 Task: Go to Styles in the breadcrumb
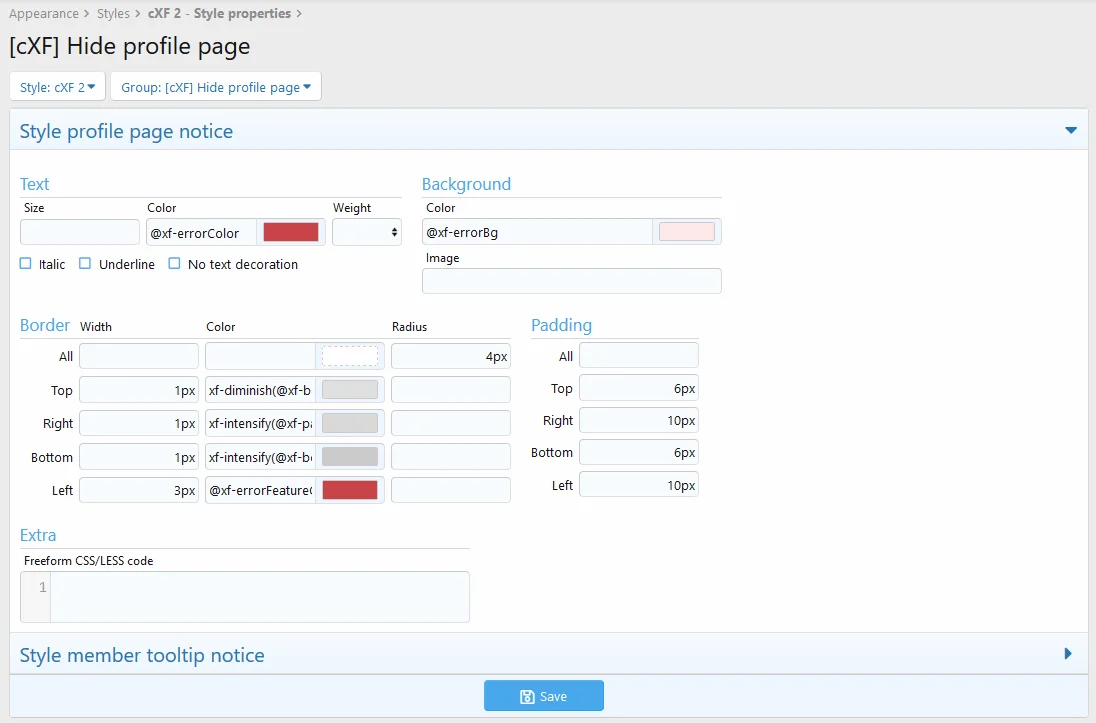coord(113,14)
